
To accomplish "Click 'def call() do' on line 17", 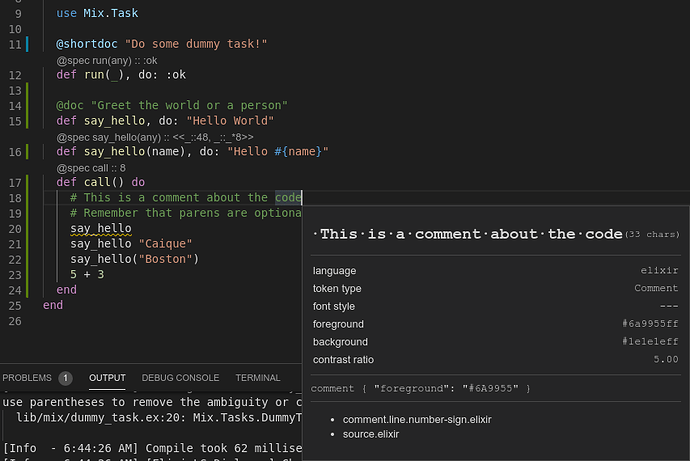I will [x=100, y=182].
